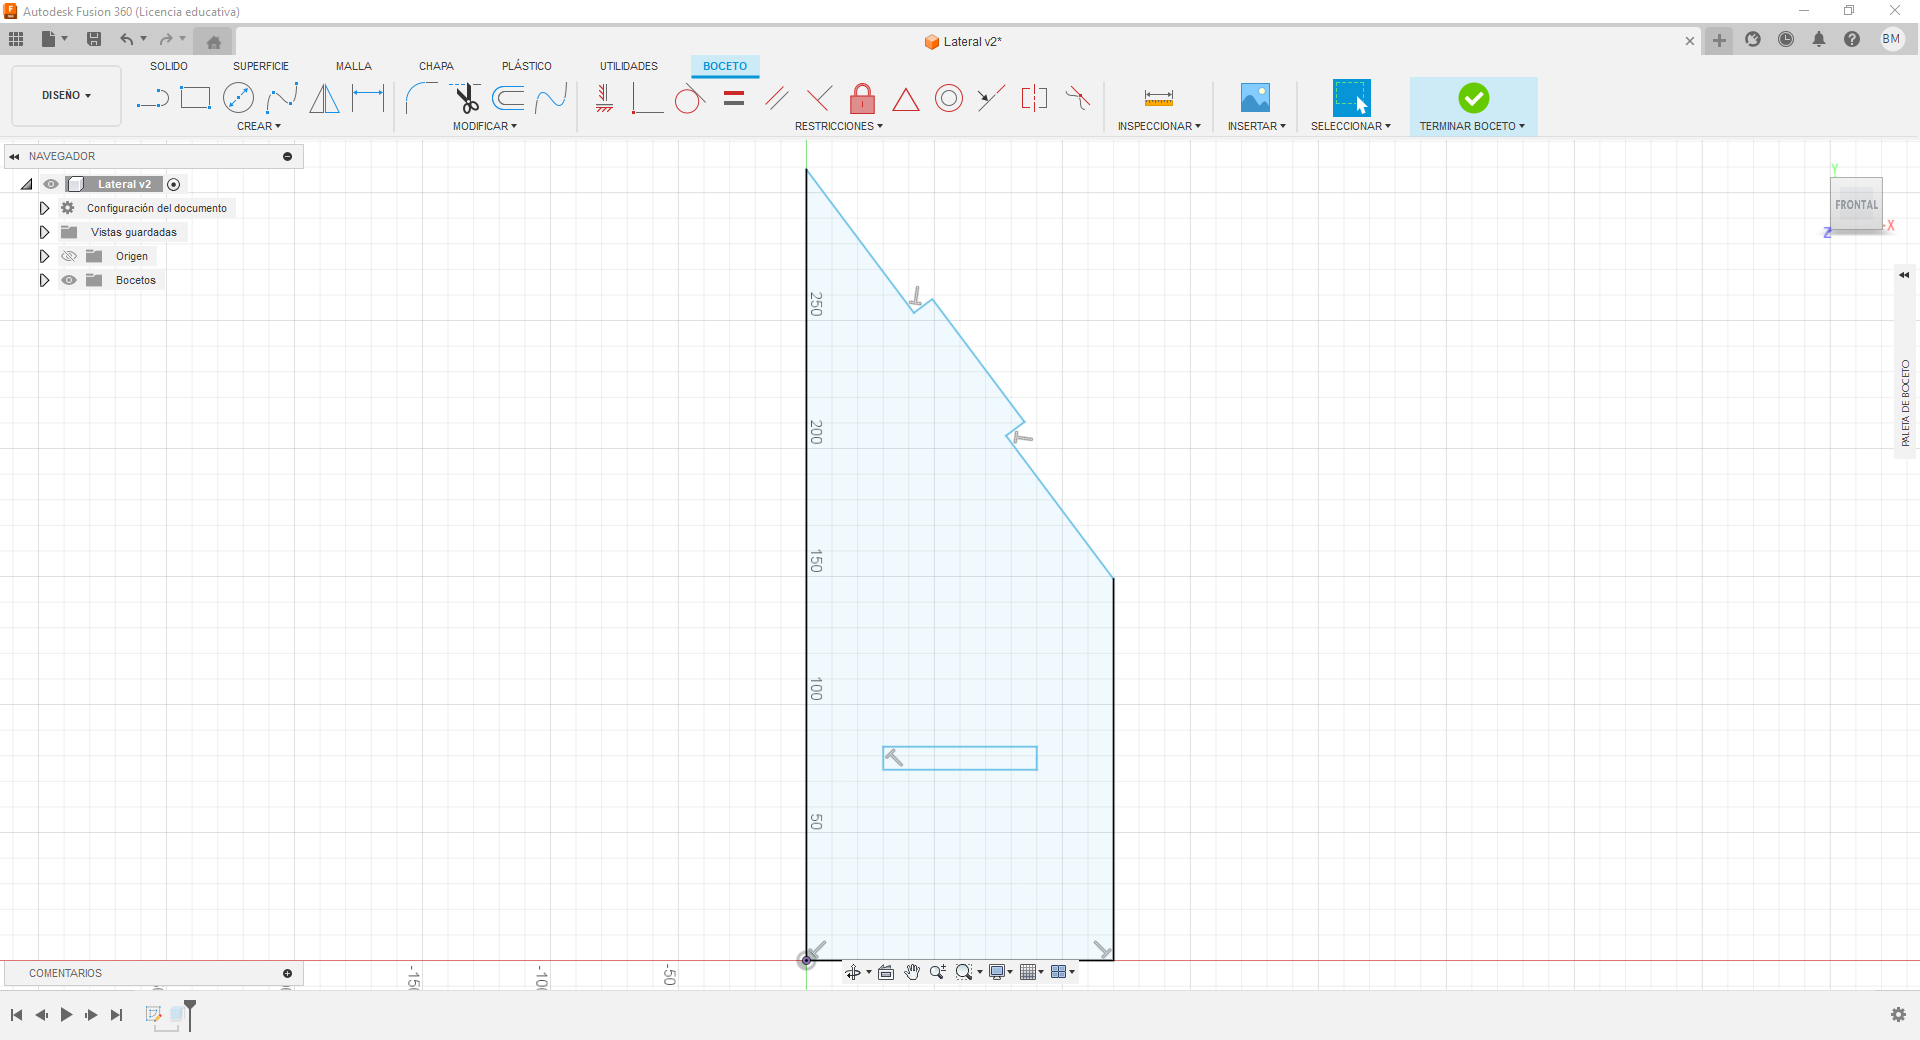1920x1040 pixels.
Task: Switch to the Utilidades tab
Action: tap(629, 66)
